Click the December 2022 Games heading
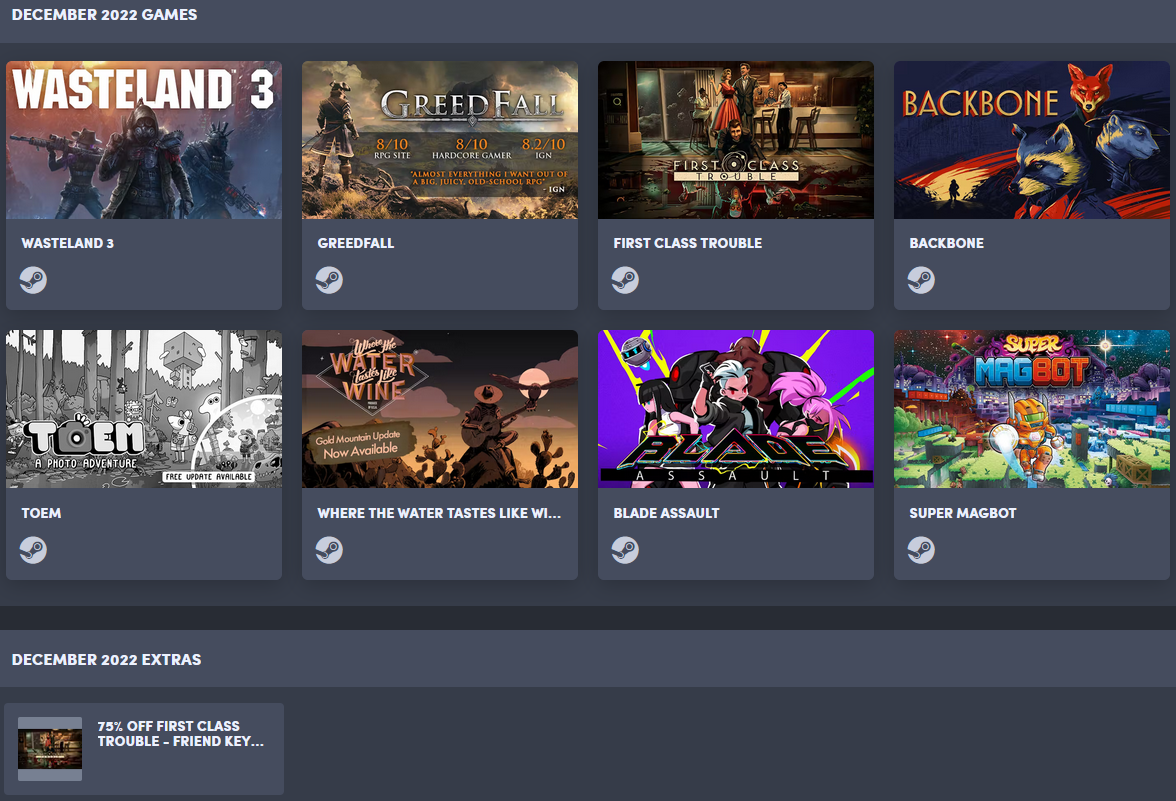 104,15
